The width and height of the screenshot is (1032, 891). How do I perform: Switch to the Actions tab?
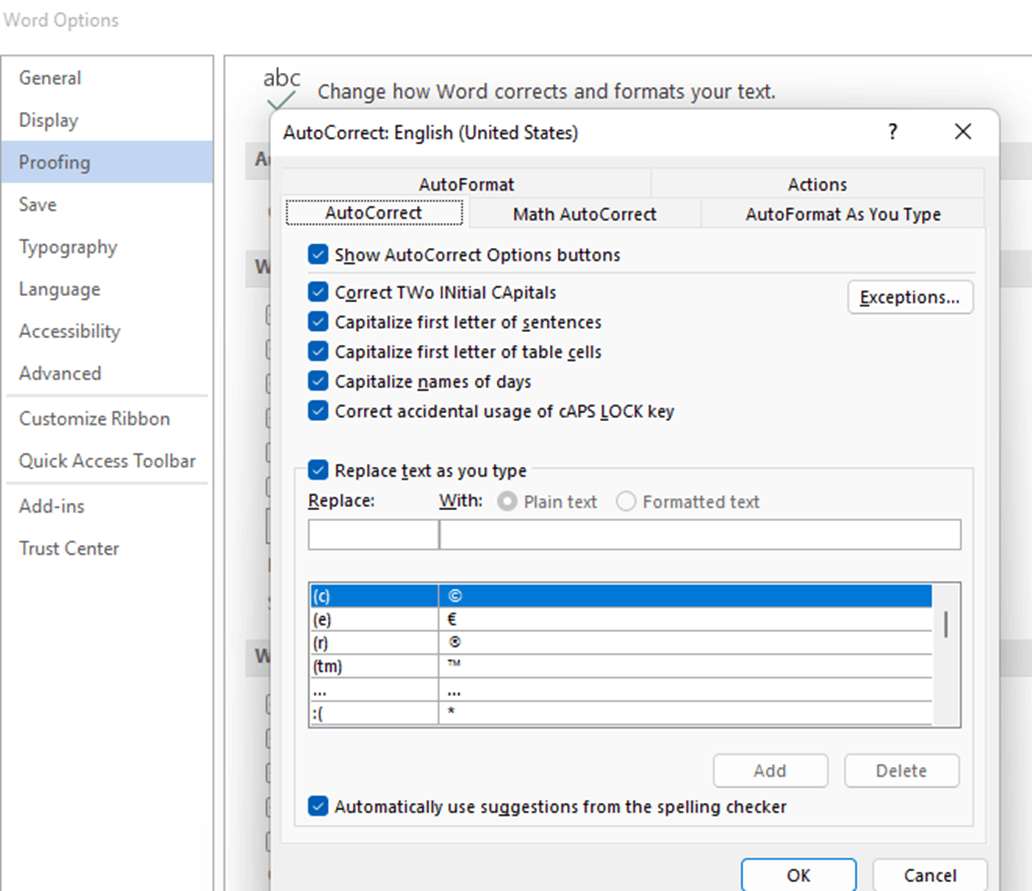pyautogui.click(x=817, y=184)
